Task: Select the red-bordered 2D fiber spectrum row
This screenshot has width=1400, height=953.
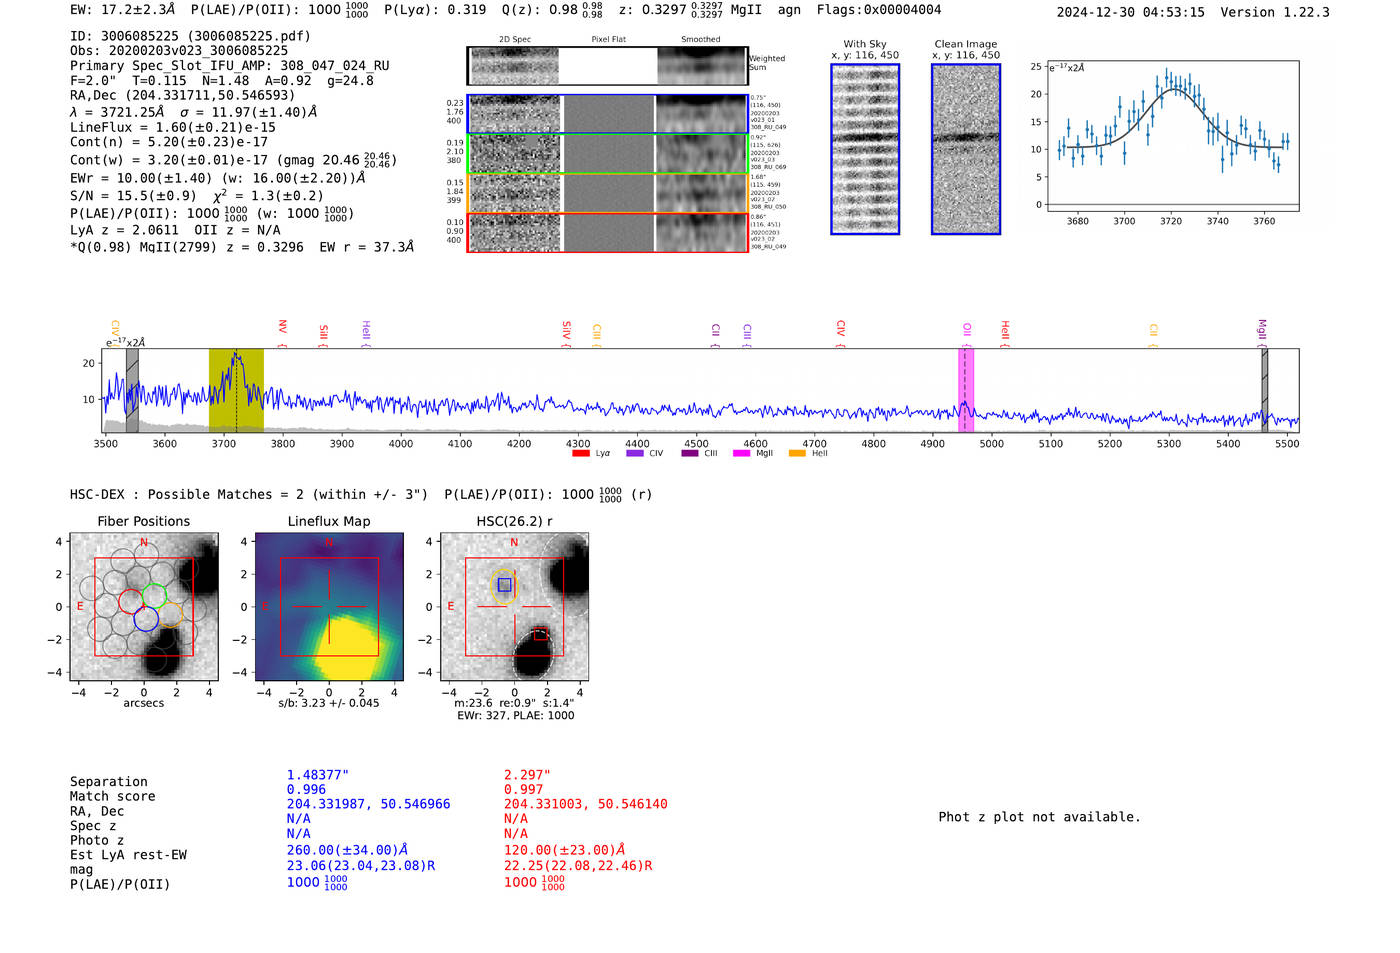Action: (607, 232)
